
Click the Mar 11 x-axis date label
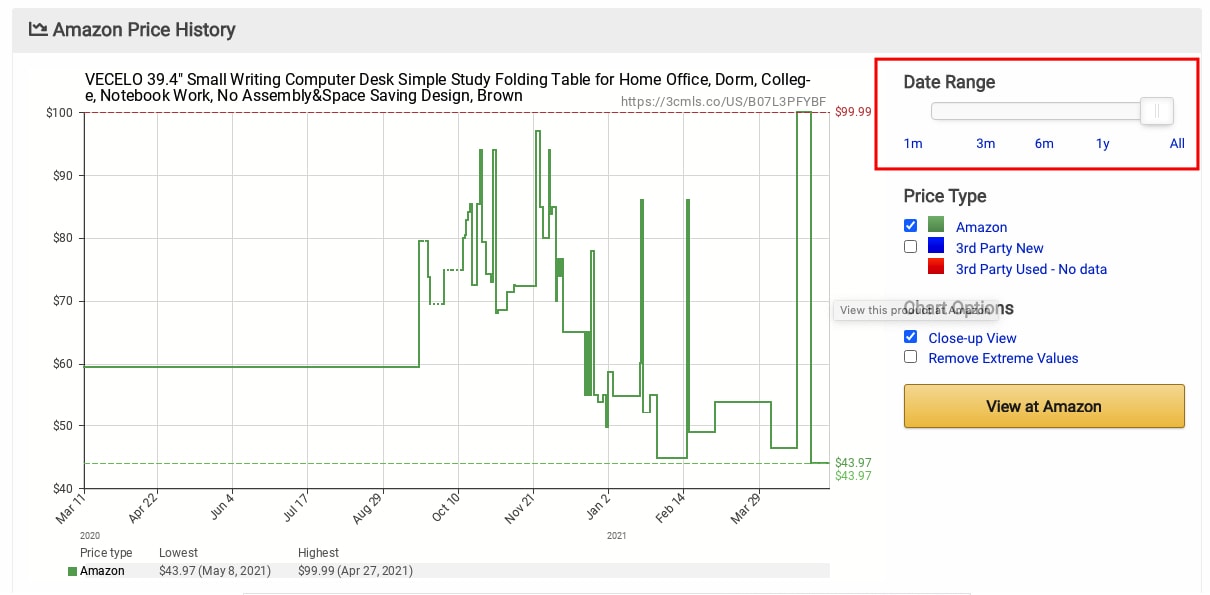[x=70, y=508]
